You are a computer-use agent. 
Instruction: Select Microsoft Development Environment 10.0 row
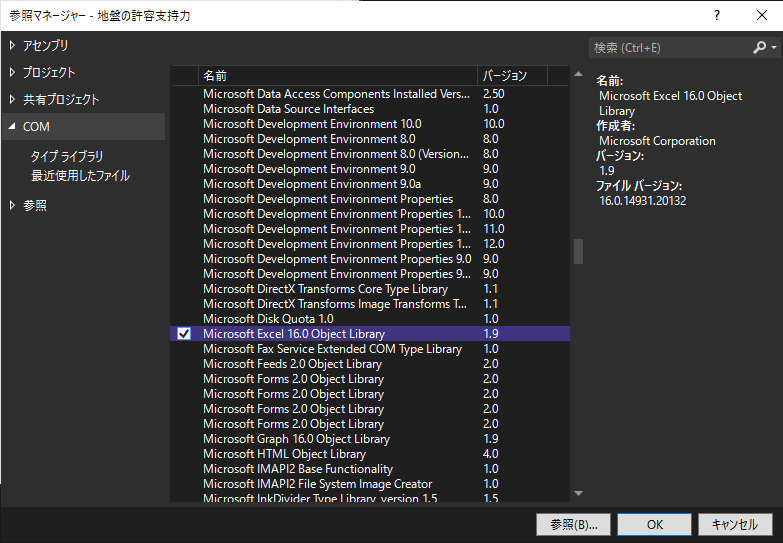click(x=370, y=123)
